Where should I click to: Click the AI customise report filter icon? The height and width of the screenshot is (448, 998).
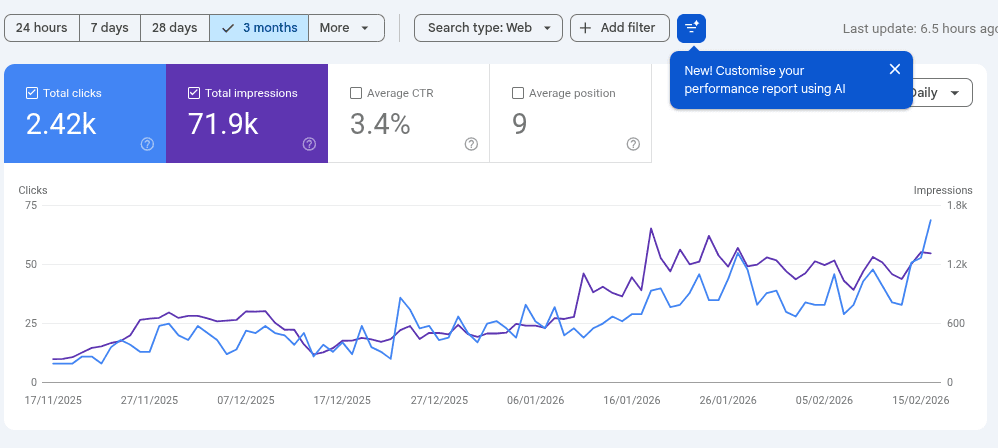691,28
